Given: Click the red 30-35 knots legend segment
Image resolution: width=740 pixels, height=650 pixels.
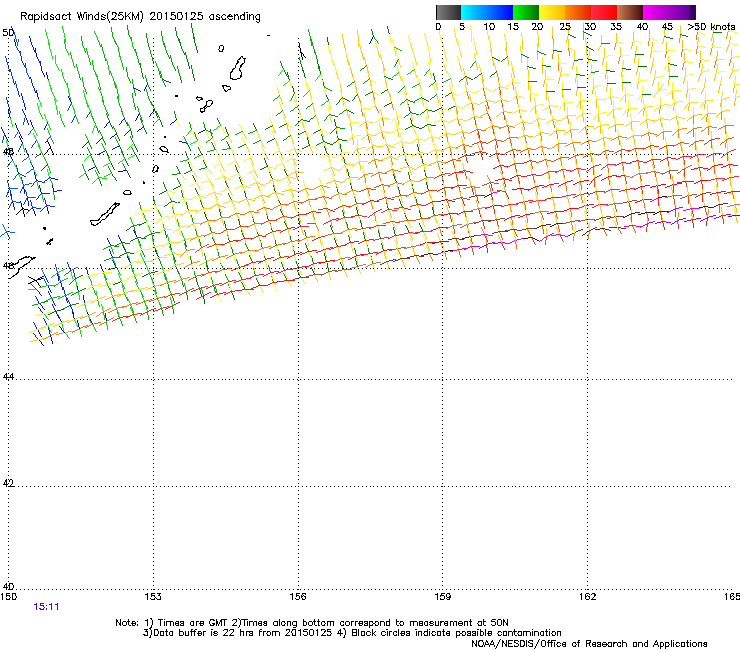Looking at the screenshot, I should tap(604, 12).
